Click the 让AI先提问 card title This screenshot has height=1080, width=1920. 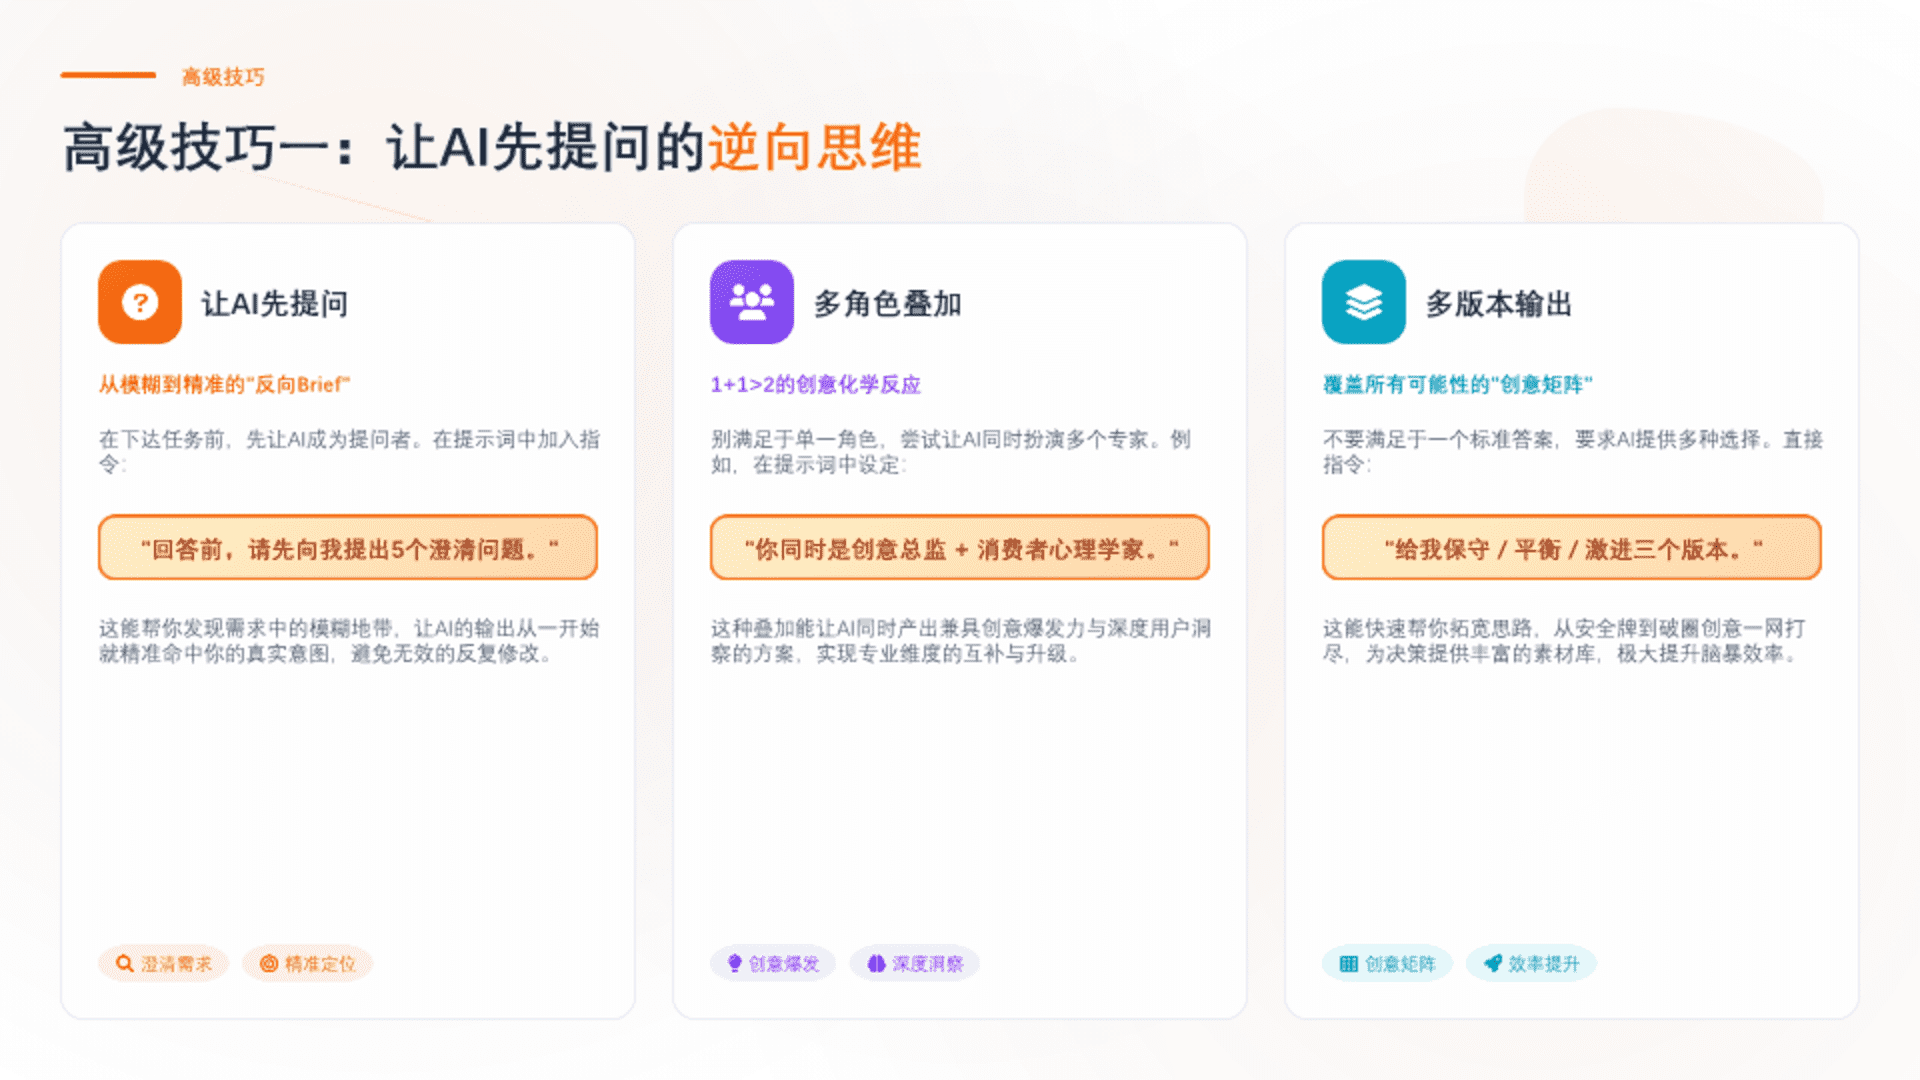click(x=275, y=303)
